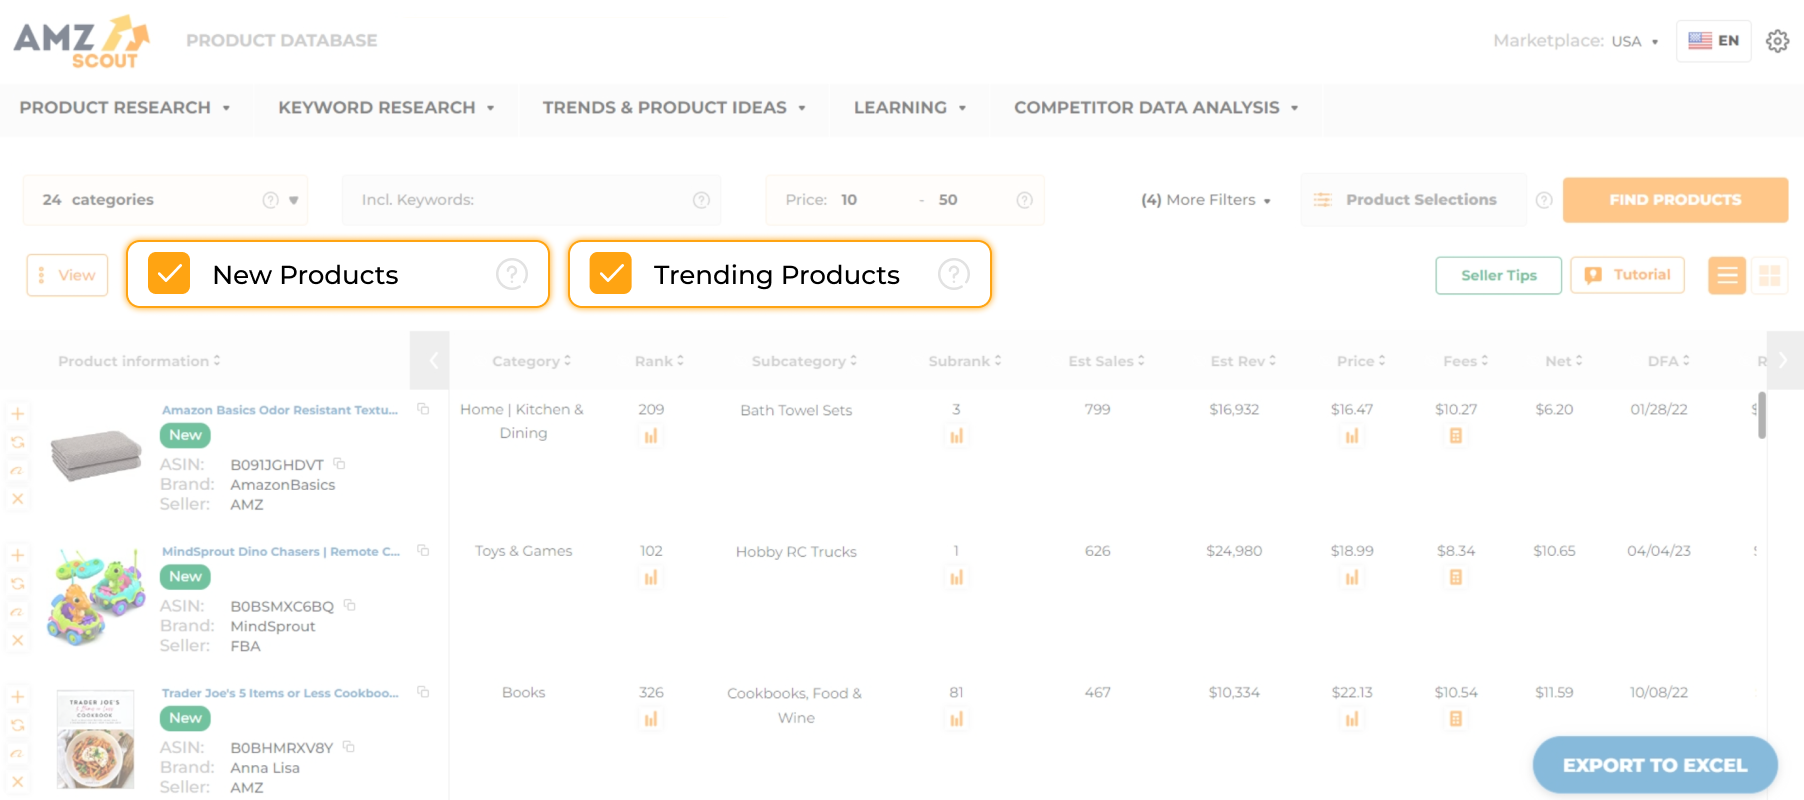1804x800 pixels.
Task: Click the price help question icon
Action: (1024, 200)
